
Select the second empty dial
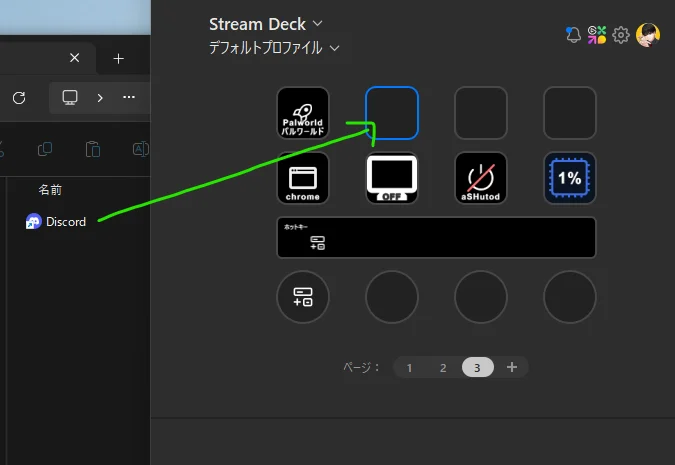[x=392, y=297]
